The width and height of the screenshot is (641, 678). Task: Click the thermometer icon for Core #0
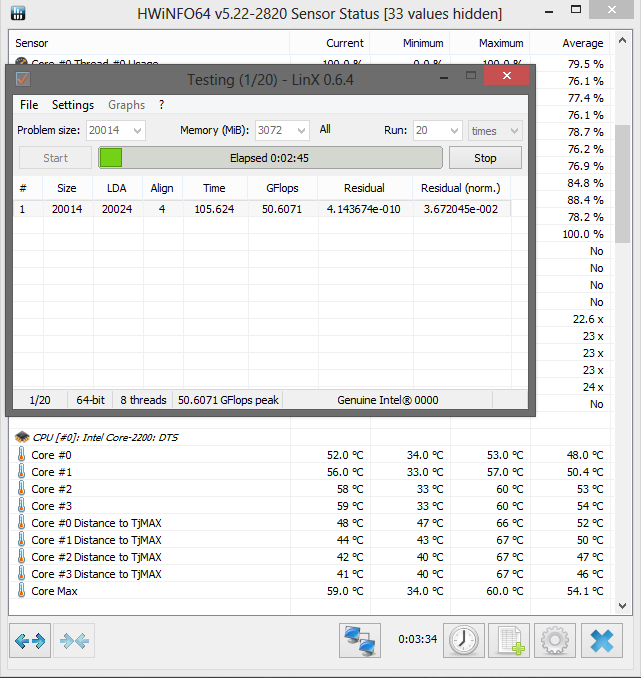pos(21,454)
